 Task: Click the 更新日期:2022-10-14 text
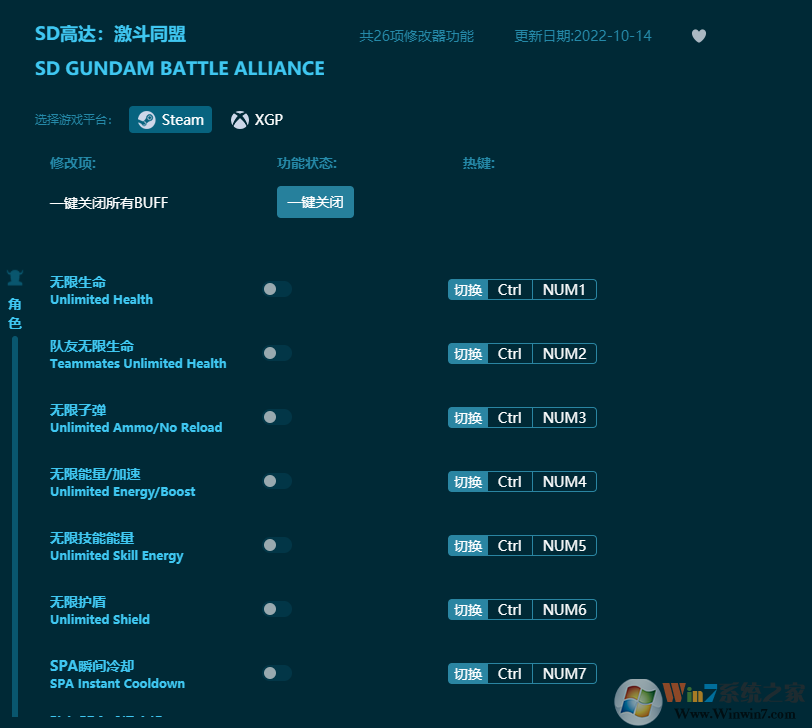tap(583, 36)
